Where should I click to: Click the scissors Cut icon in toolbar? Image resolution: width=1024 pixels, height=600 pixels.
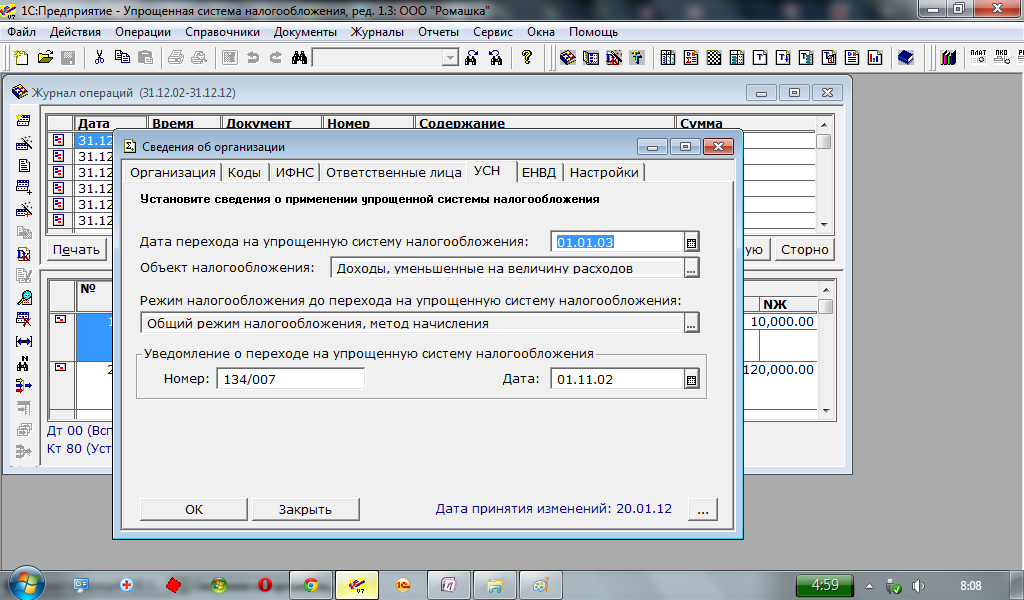point(100,58)
